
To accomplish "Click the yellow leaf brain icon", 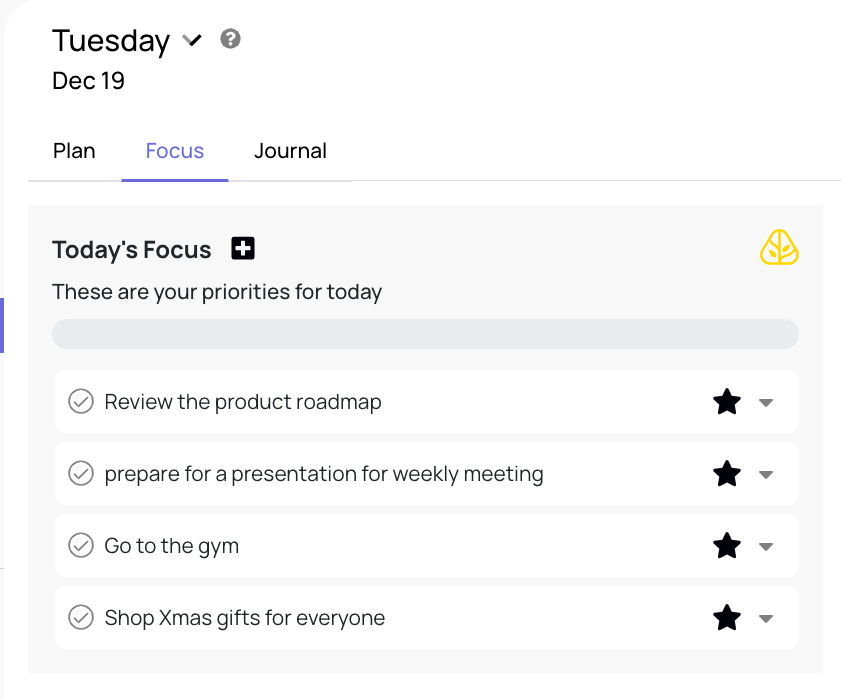I will click(779, 248).
